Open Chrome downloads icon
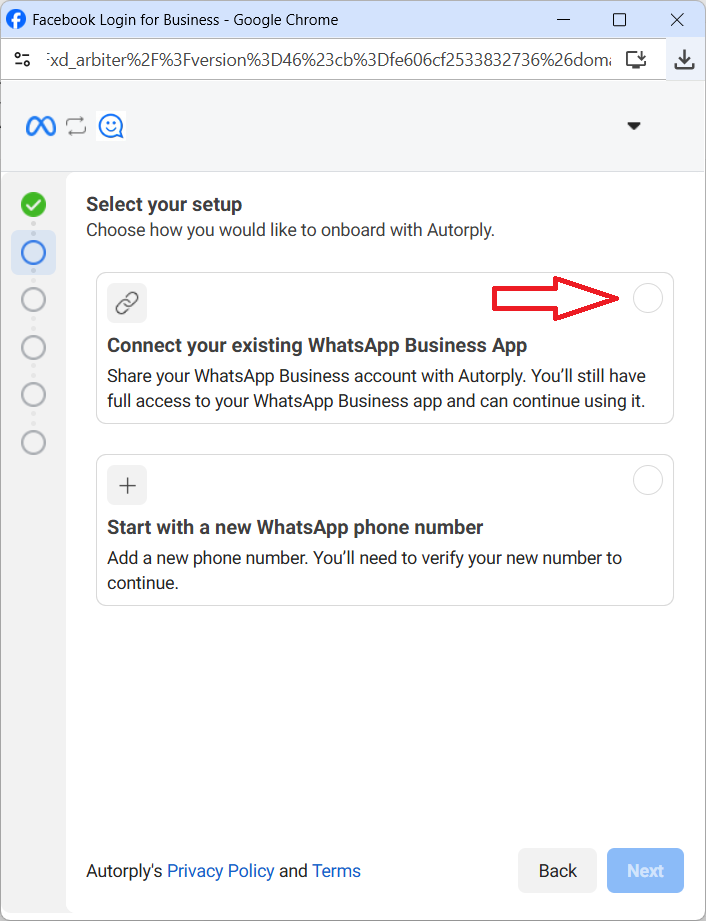Viewport: 706px width, 921px height. 684,59
